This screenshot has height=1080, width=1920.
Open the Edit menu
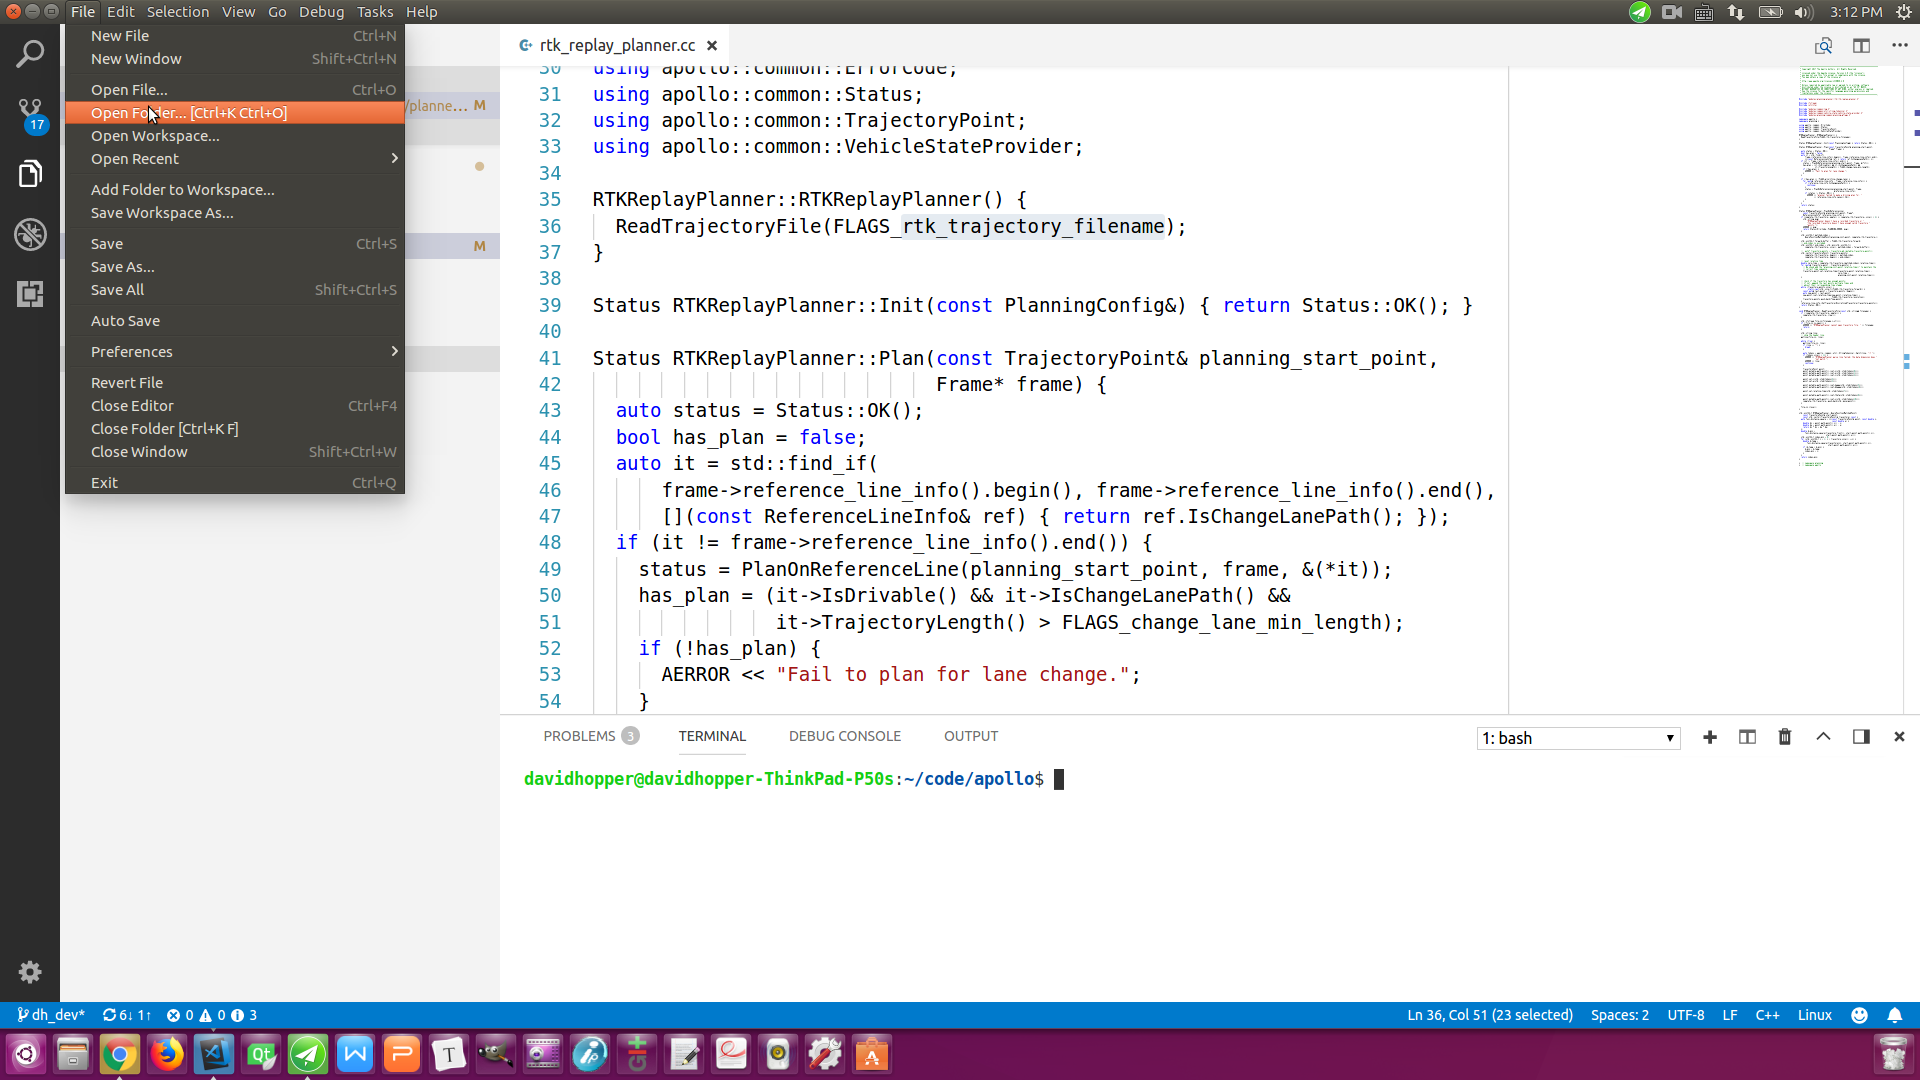pos(121,12)
